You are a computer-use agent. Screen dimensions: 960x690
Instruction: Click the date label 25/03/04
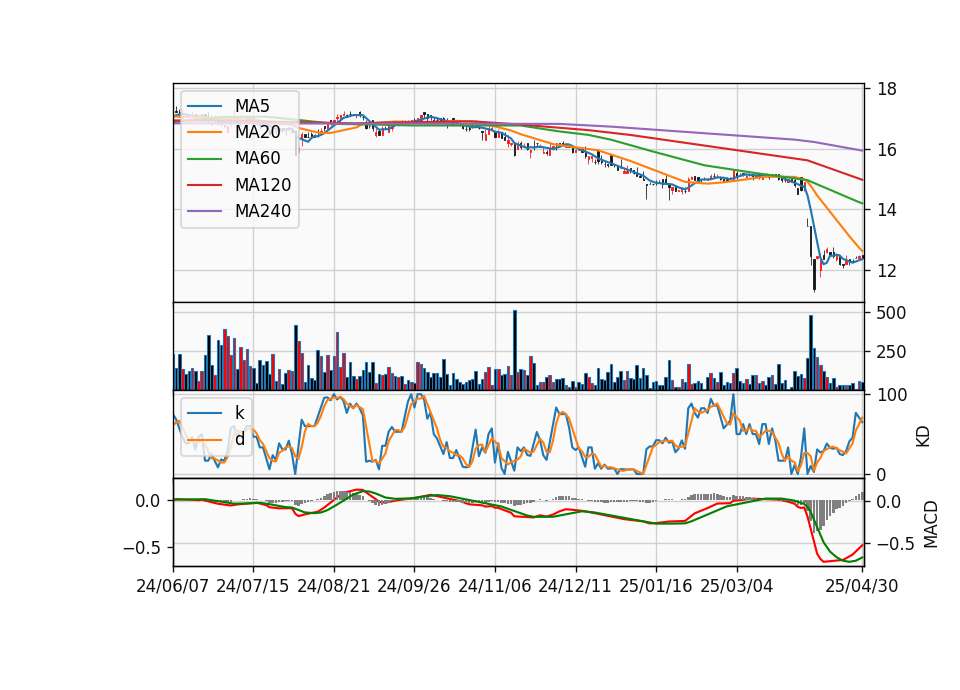[736, 586]
